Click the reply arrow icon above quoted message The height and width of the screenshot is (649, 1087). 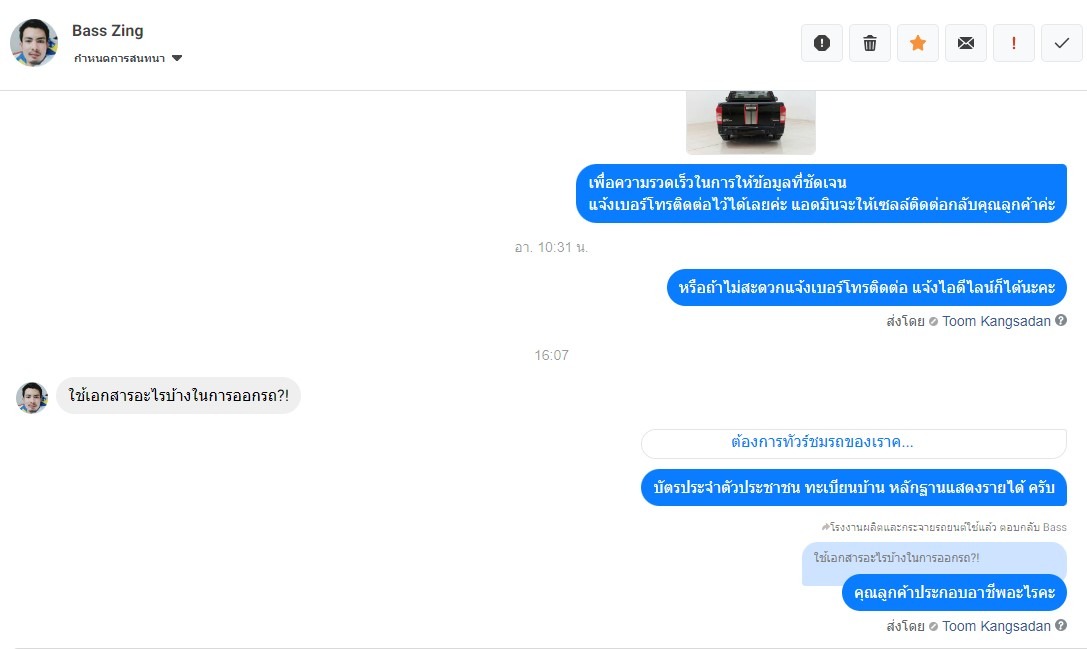click(x=825, y=527)
